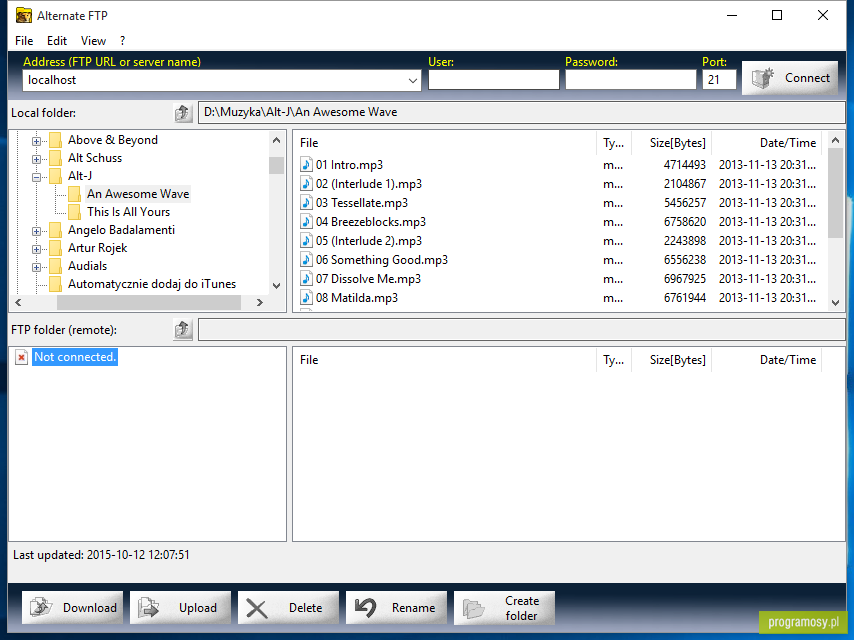Select the music icon of 07 Dissolve Me.mp3

[306, 279]
